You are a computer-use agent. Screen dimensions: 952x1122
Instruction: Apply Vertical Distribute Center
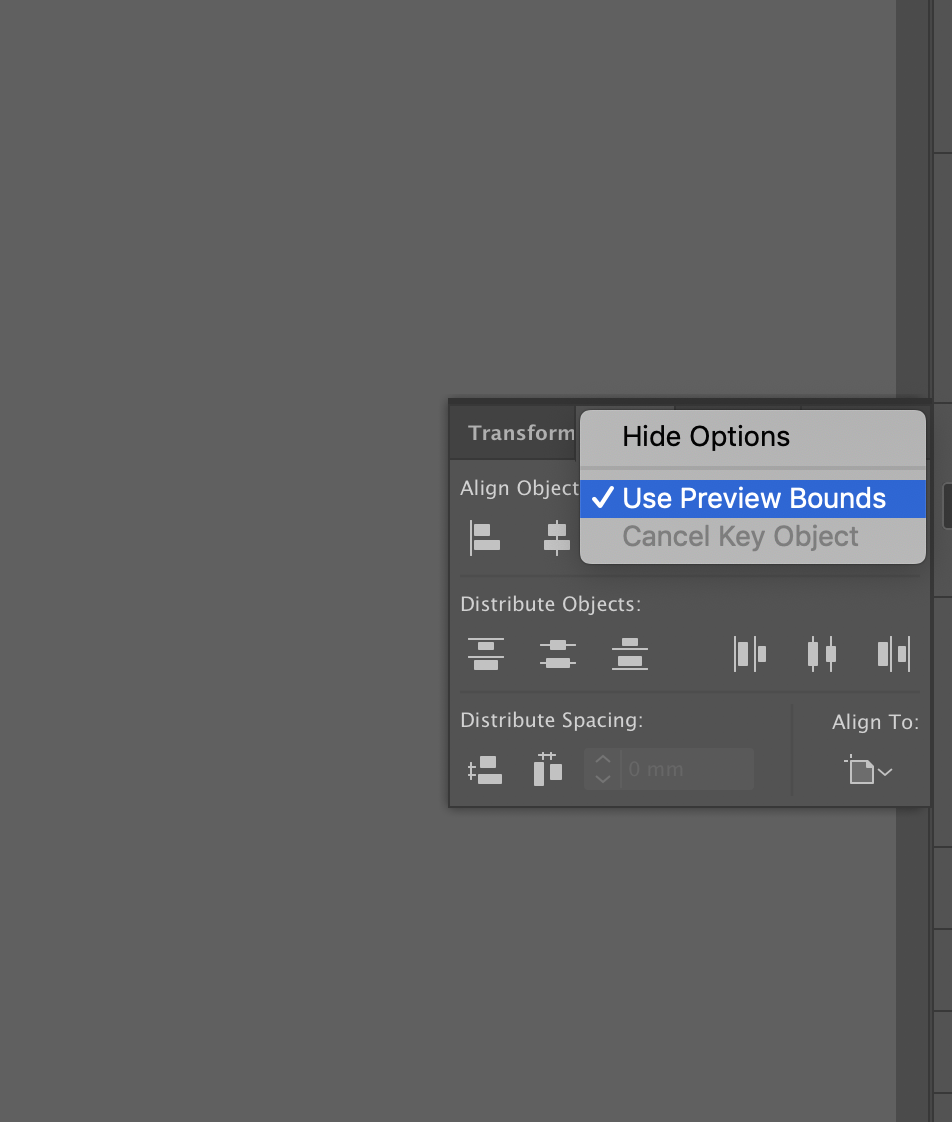pos(557,654)
